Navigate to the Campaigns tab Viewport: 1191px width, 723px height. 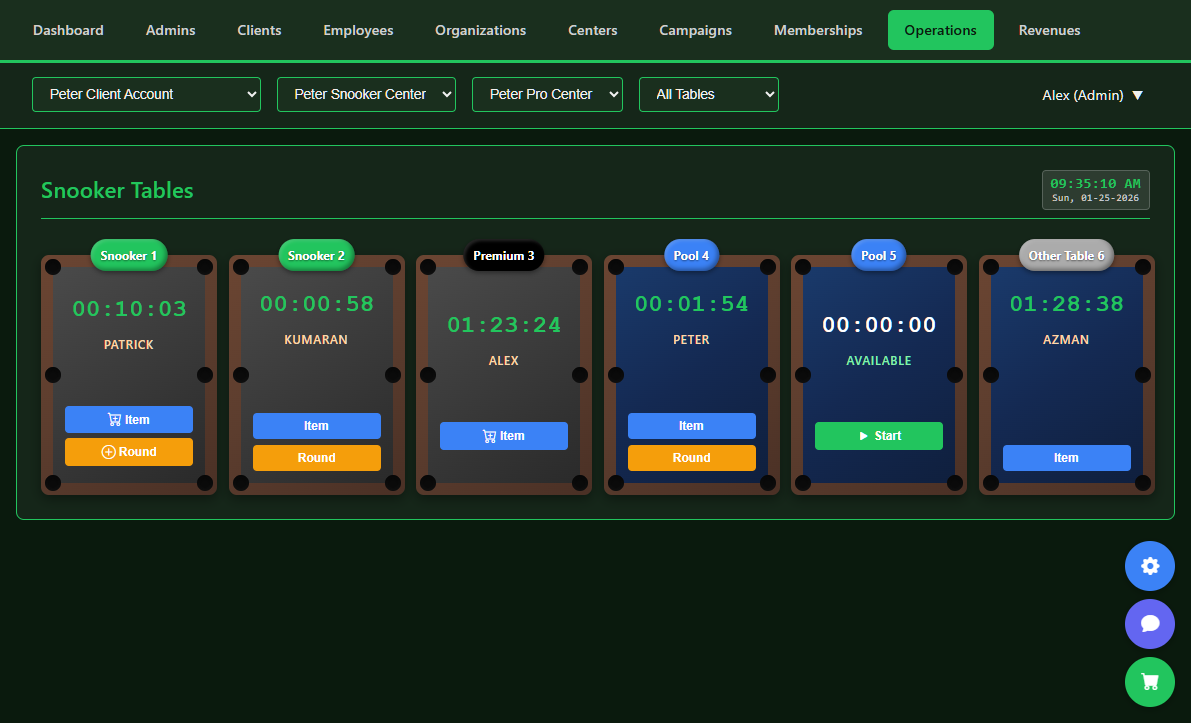695,30
